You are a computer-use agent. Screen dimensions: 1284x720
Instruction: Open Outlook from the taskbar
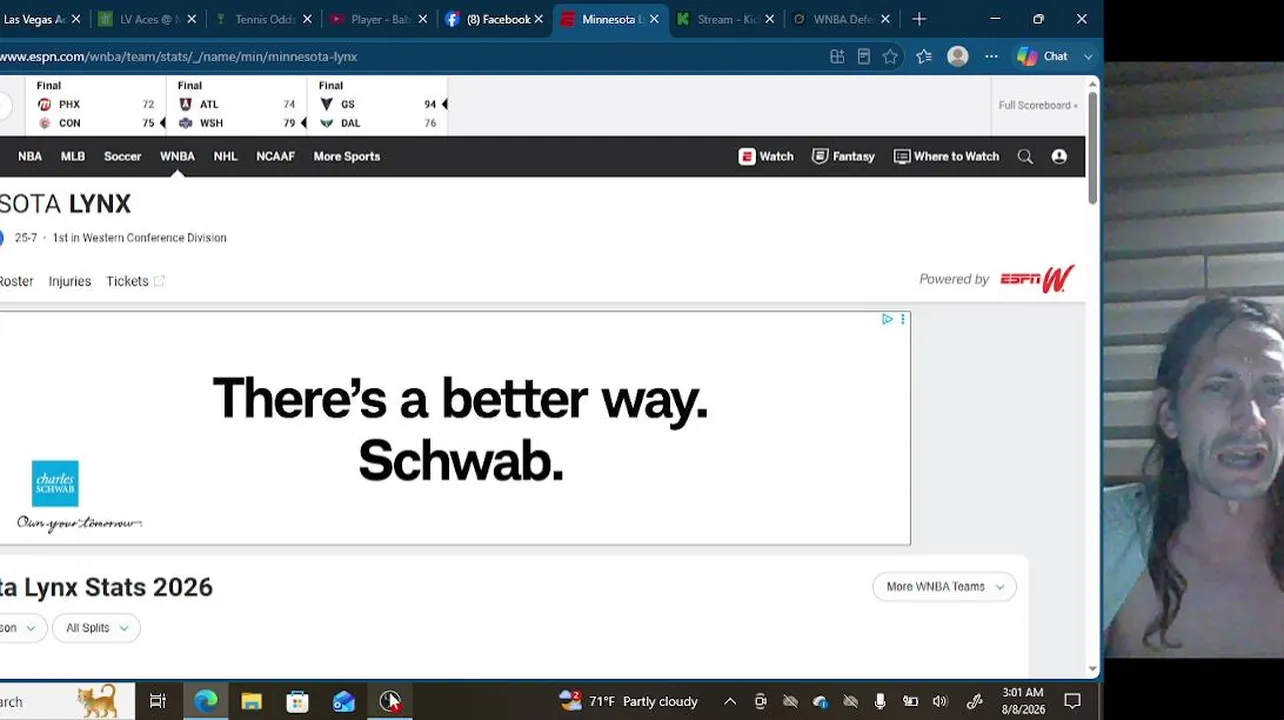[344, 701]
